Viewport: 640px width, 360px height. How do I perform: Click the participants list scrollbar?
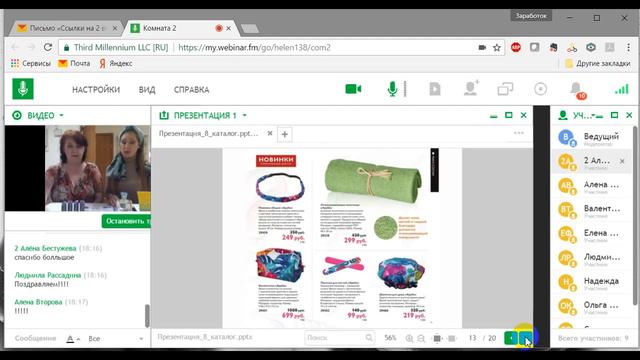pyautogui.click(x=635, y=216)
